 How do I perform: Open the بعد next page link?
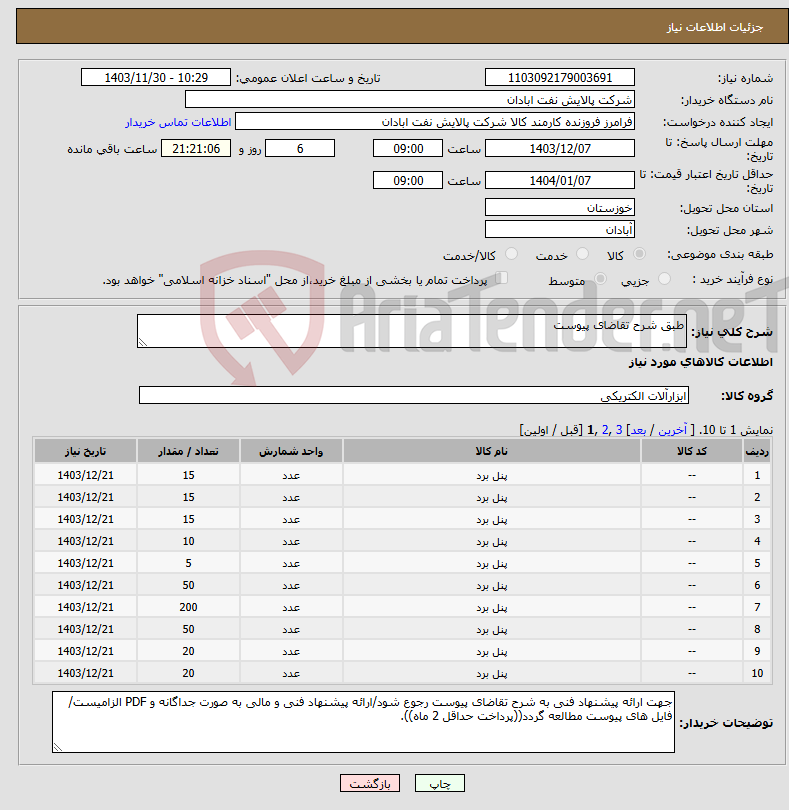(x=638, y=430)
